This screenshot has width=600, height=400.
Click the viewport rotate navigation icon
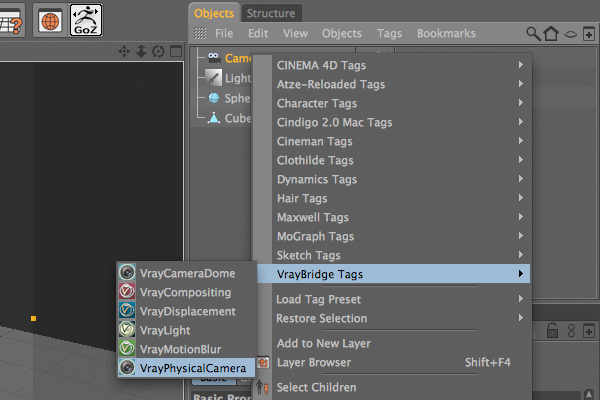[158, 51]
